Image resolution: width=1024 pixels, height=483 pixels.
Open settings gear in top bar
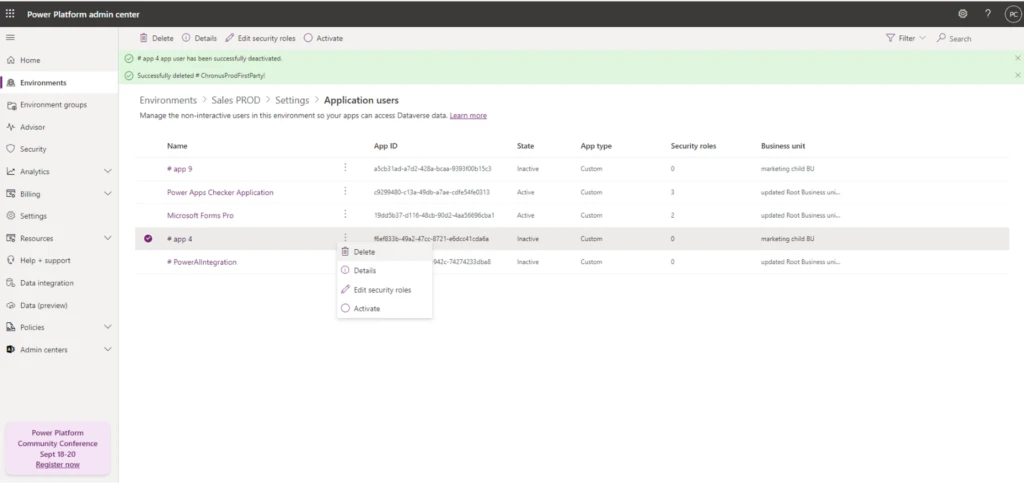962,13
